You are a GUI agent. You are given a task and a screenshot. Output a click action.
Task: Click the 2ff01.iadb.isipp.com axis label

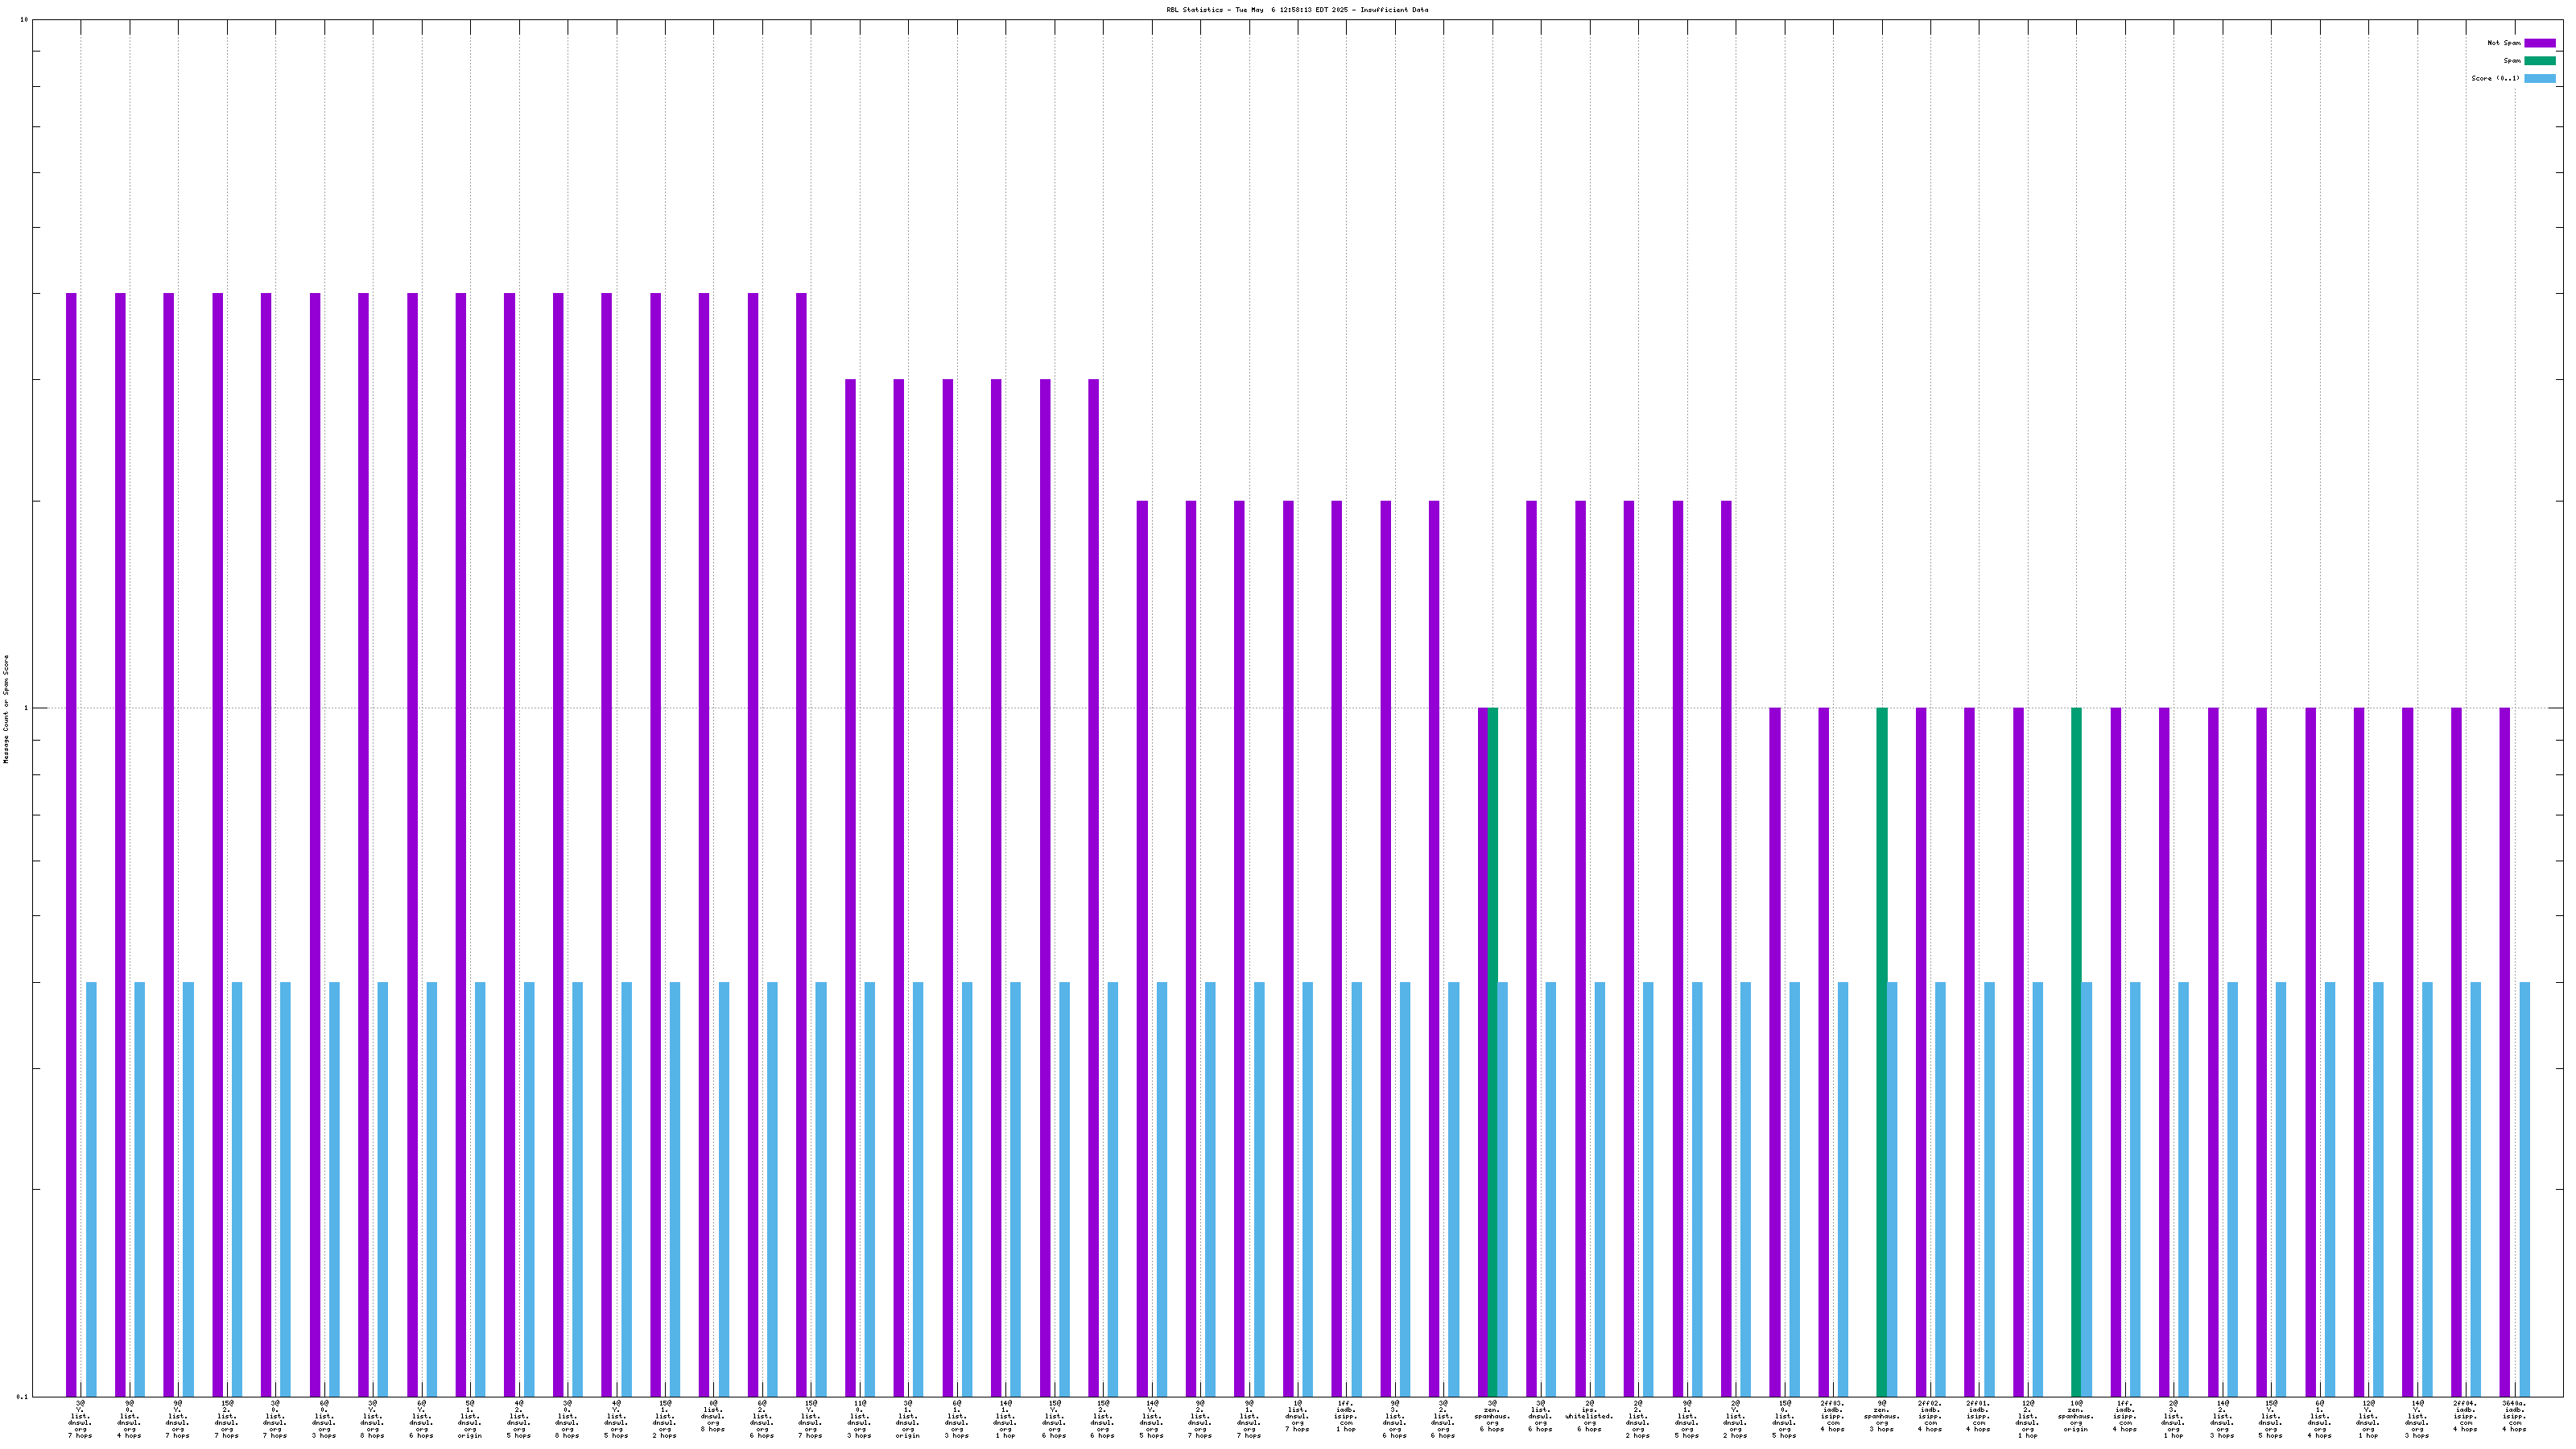click(1979, 1418)
